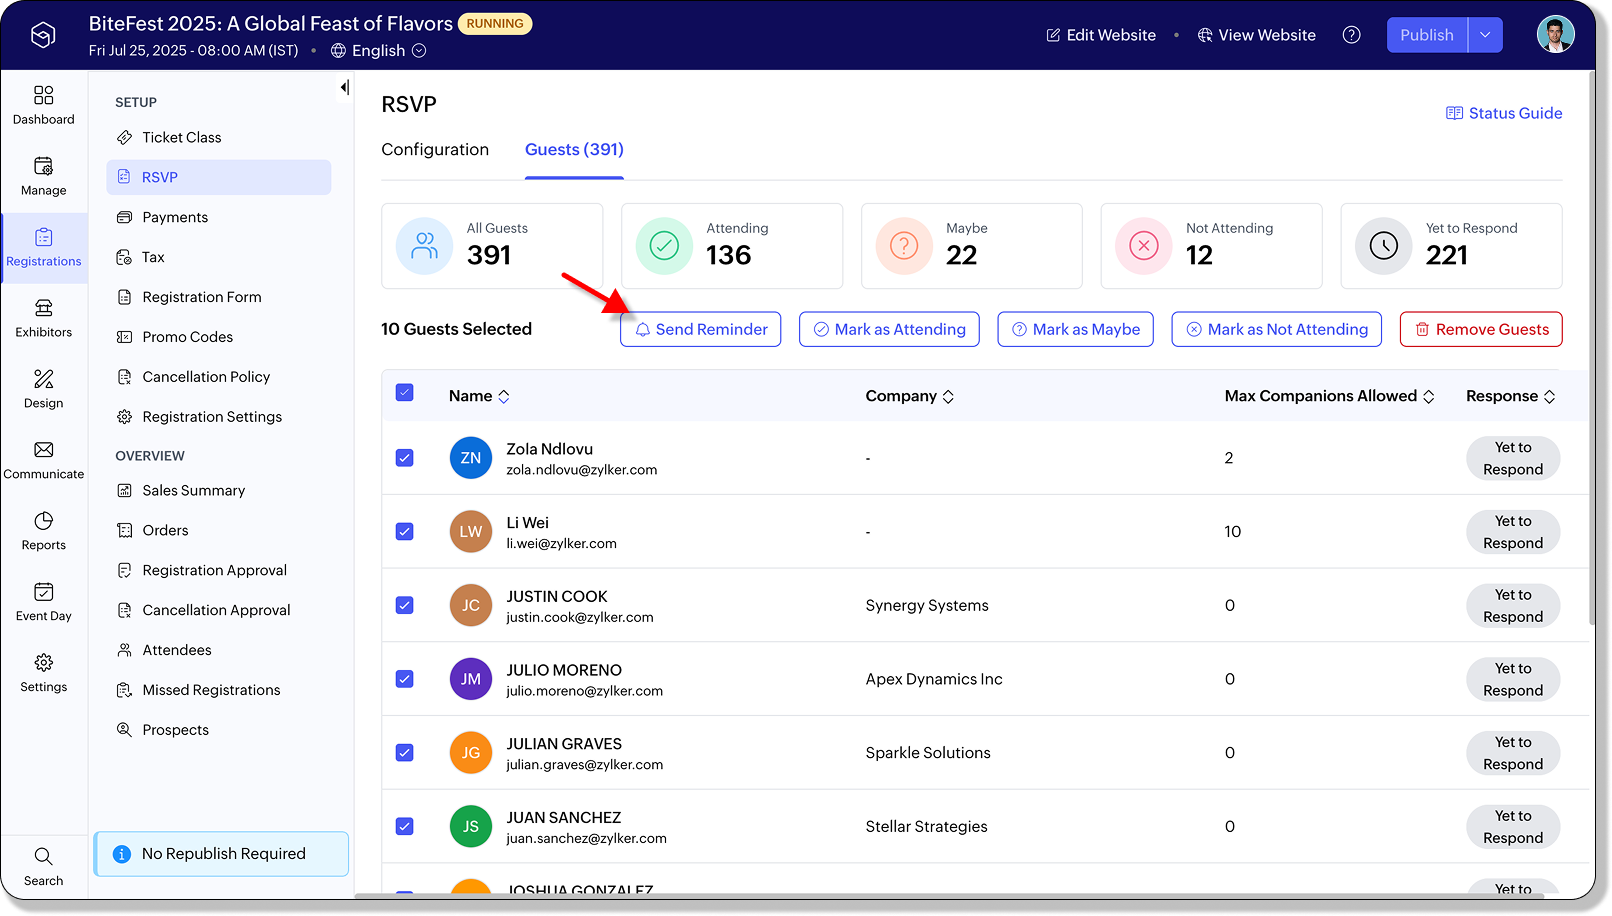Click the Send Reminder button
Viewport: 1612px width, 916px height.
700,329
